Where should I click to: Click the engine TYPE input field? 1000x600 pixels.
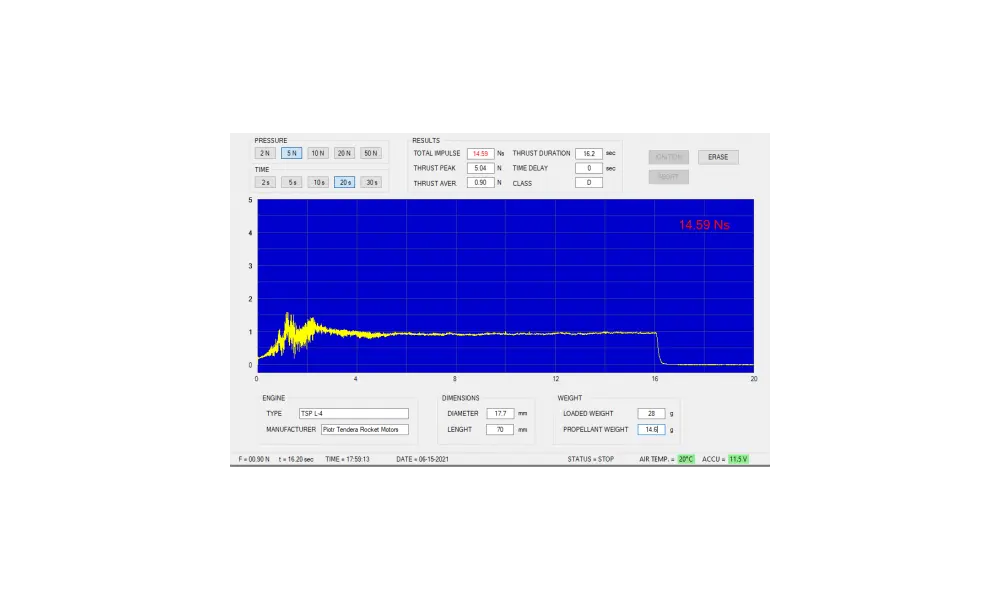(353, 413)
